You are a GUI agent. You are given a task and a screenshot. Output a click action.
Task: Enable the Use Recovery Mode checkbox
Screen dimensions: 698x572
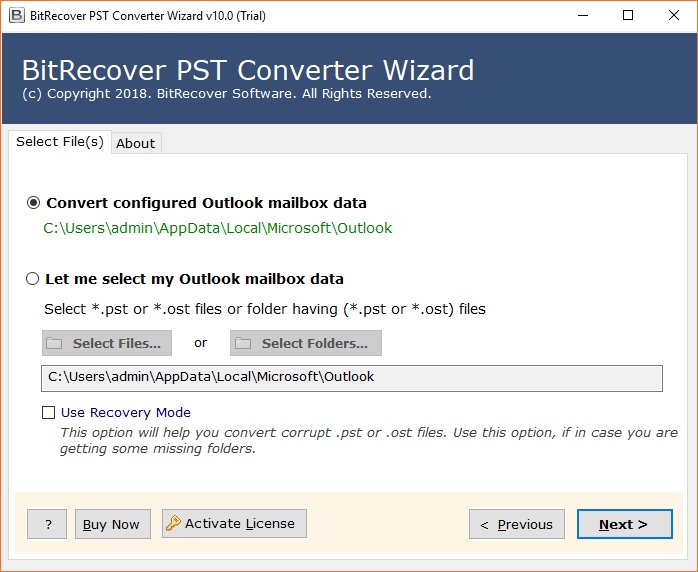click(x=49, y=412)
